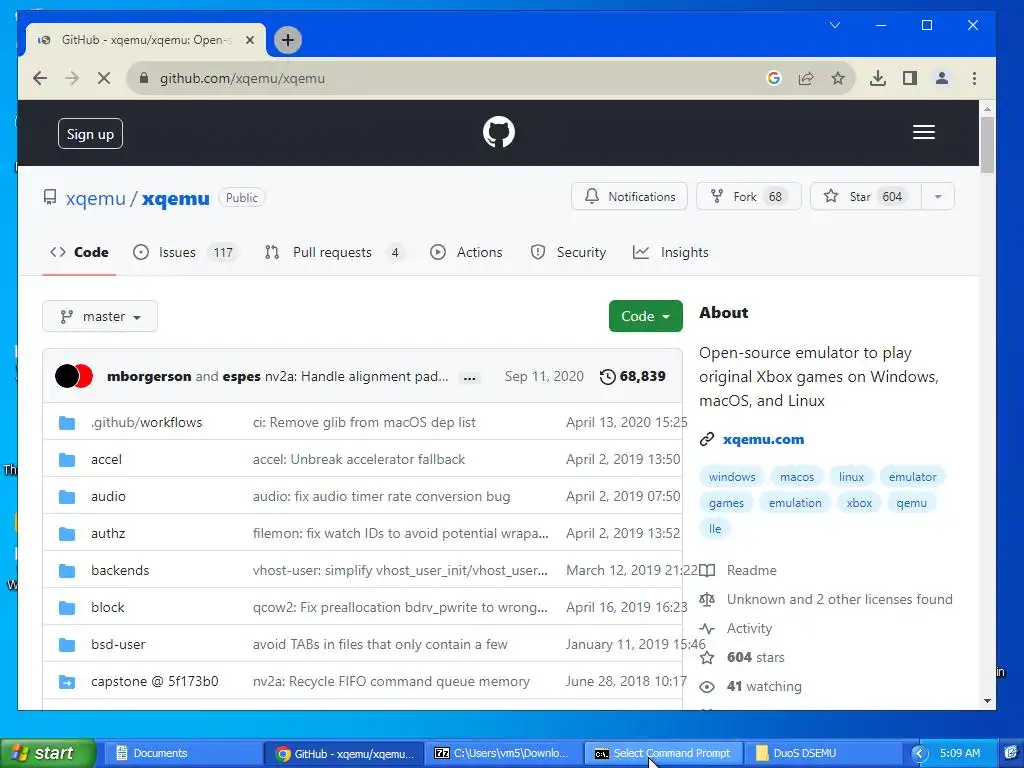Open the Readme link
Screen dimensions: 1024x768
point(751,570)
